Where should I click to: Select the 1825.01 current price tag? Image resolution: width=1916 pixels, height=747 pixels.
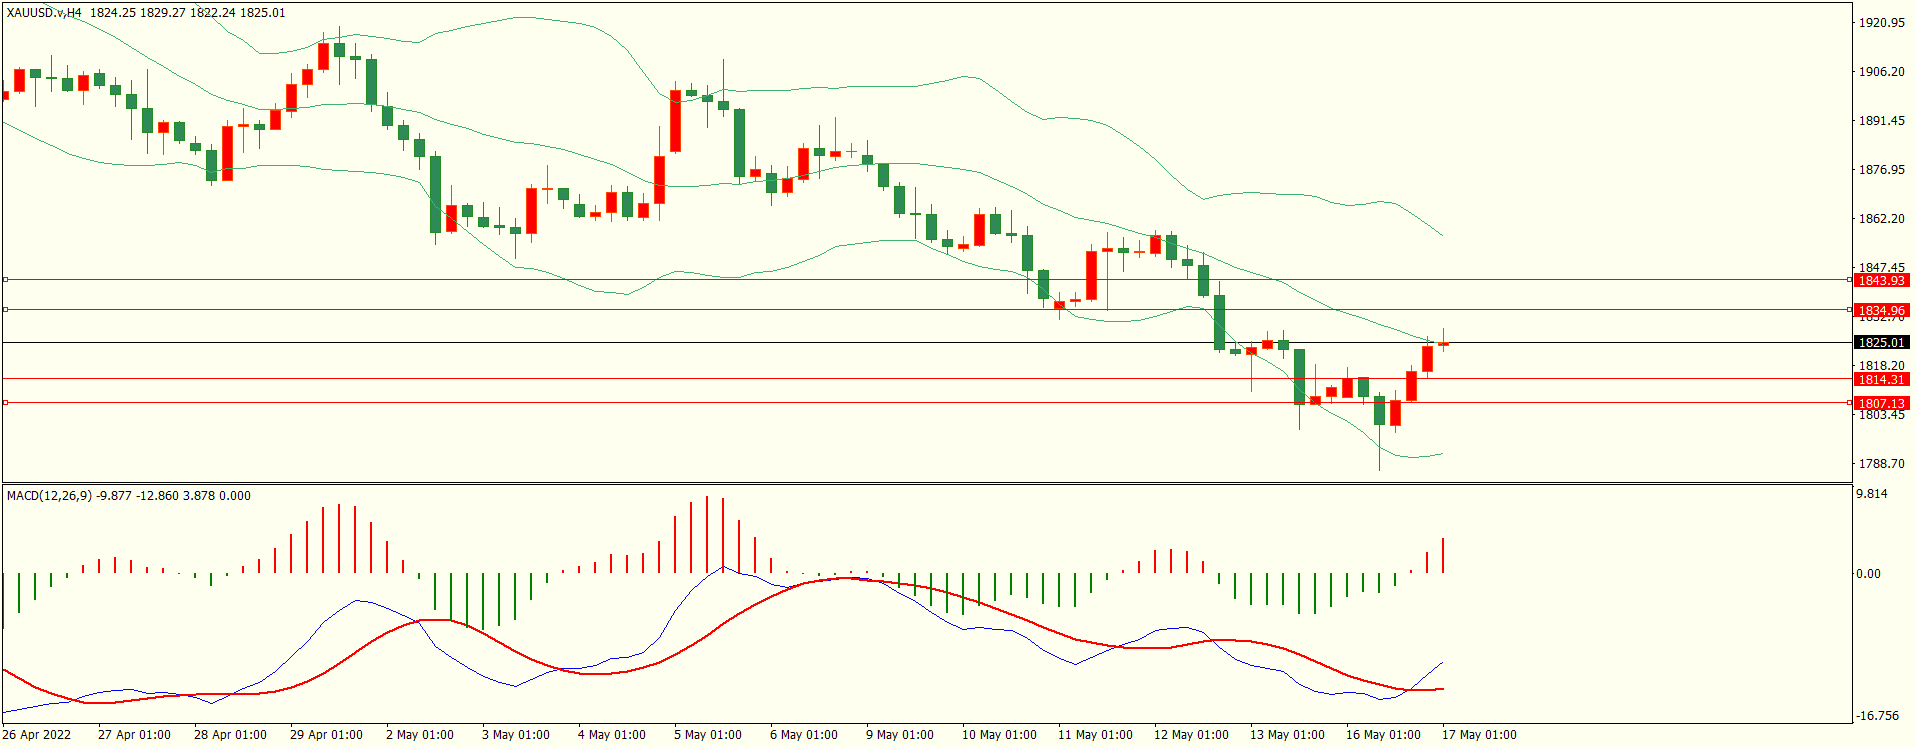pyautogui.click(x=1881, y=343)
